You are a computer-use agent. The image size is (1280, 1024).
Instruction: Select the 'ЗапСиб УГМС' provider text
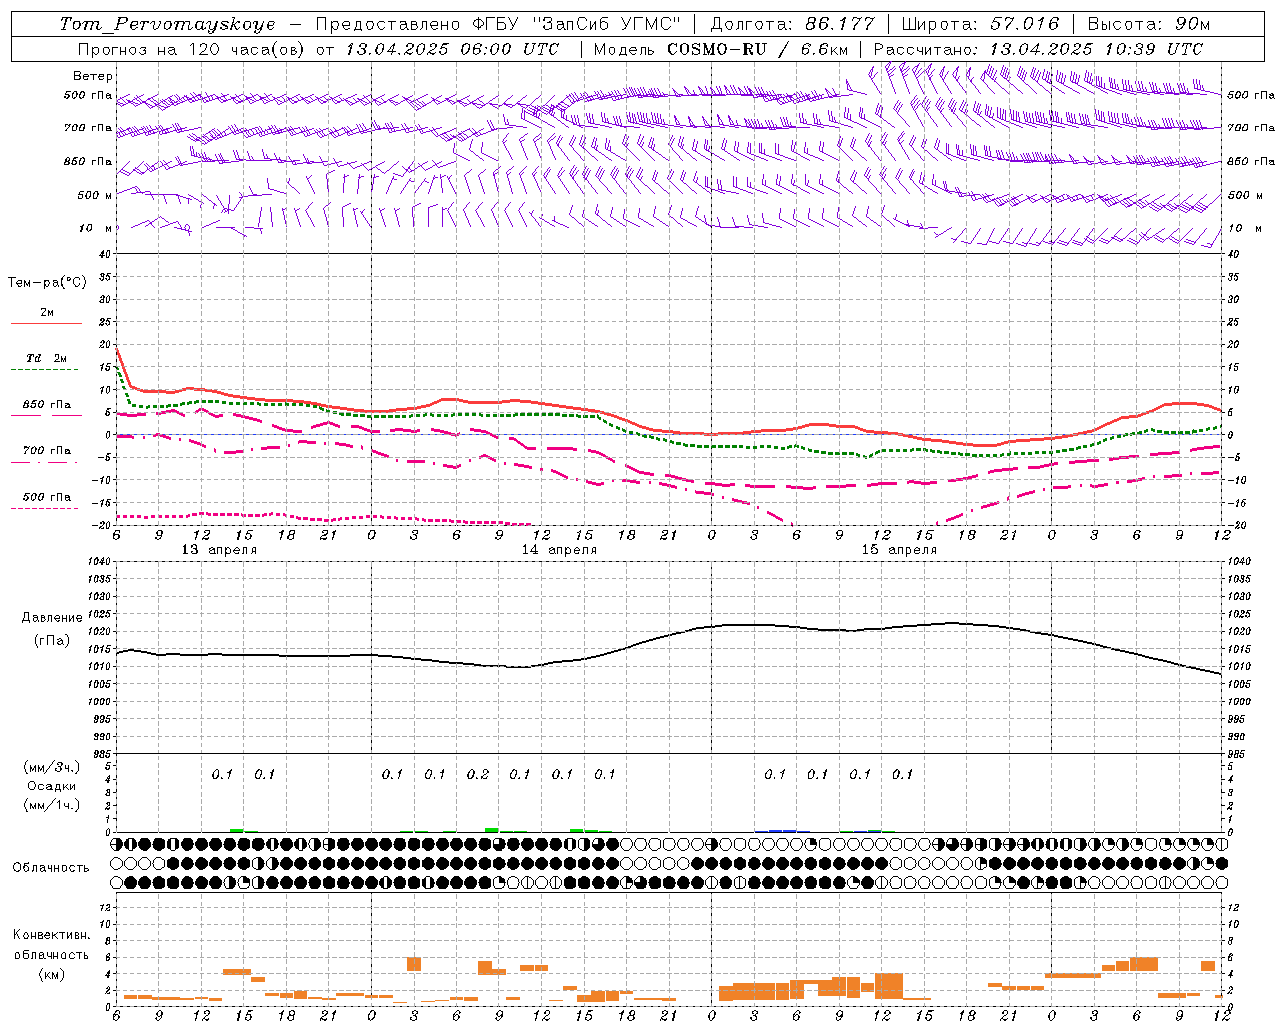607,24
